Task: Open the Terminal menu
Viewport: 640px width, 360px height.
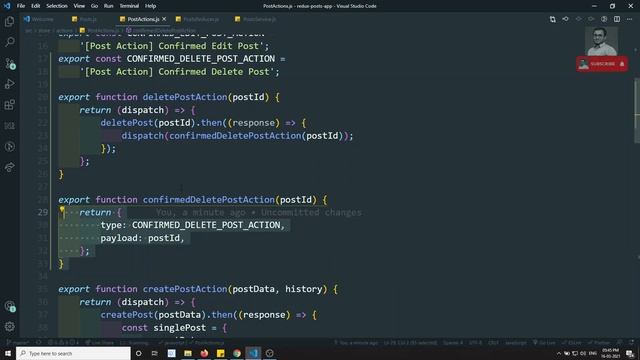Action: pos(129,6)
